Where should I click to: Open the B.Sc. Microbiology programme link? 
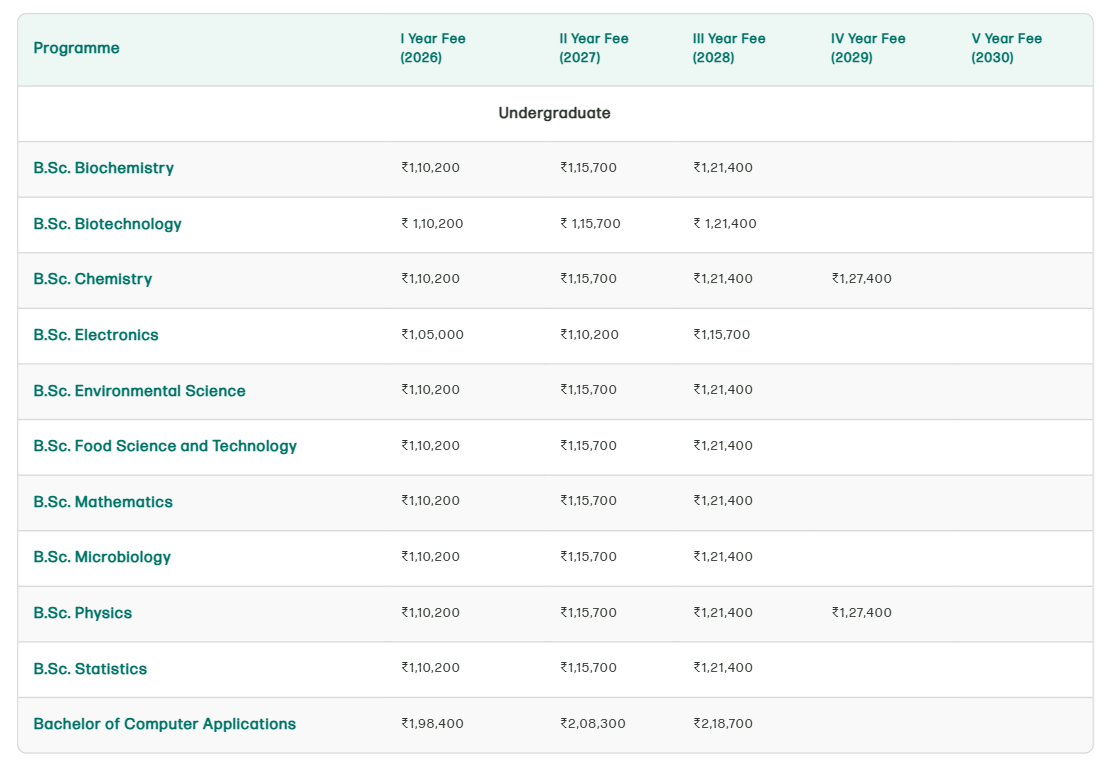coord(100,557)
